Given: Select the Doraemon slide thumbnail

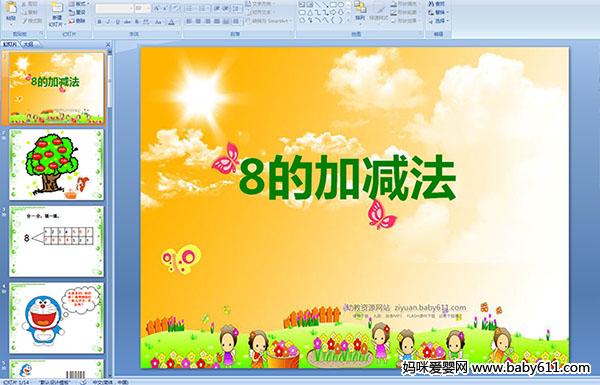Looking at the screenshot, I should (x=56, y=318).
